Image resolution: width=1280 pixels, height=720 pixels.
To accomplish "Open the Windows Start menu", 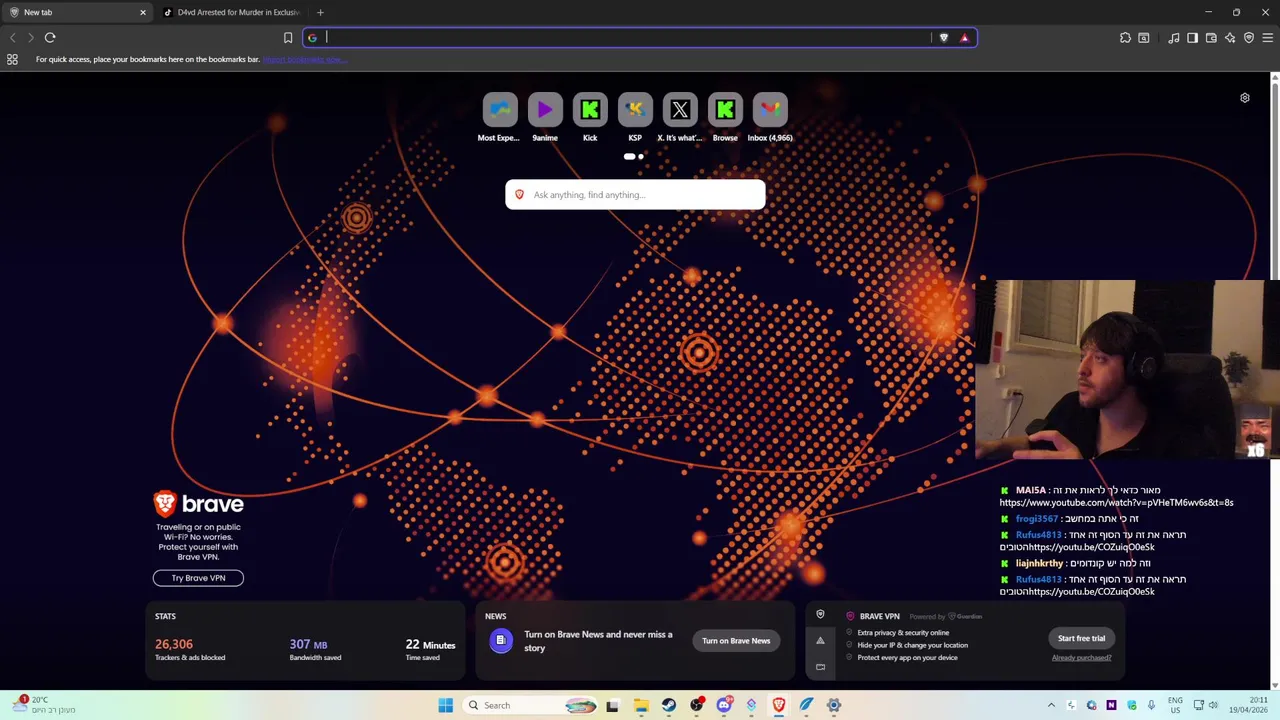I will [445, 705].
